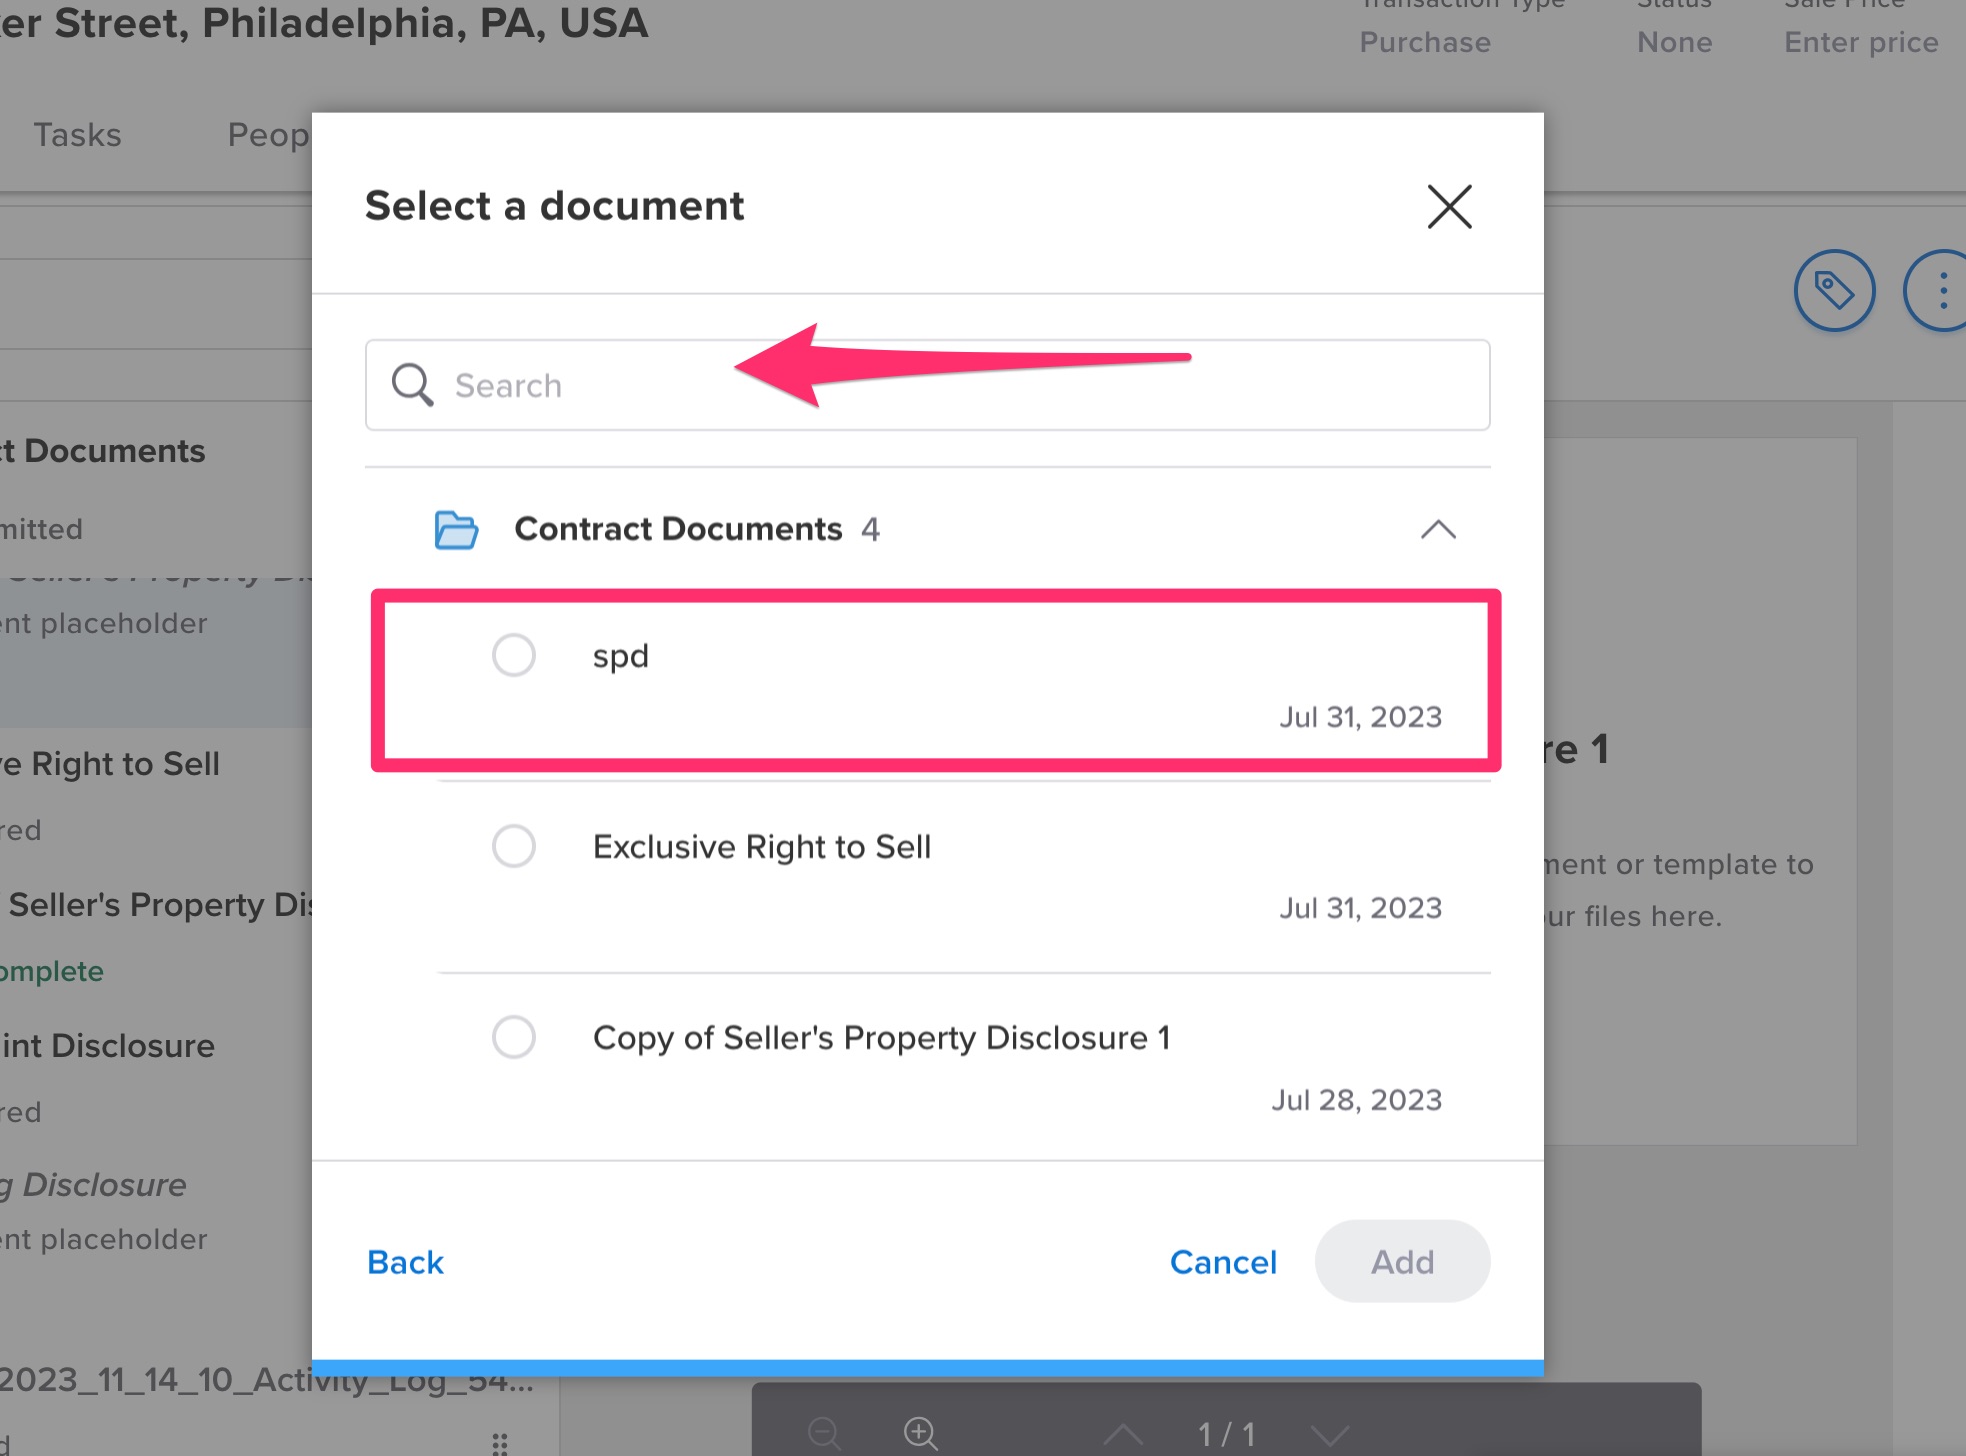Viewport: 1966px width, 1456px height.
Task: Go to next page with down arrow
Action: click(1329, 1435)
